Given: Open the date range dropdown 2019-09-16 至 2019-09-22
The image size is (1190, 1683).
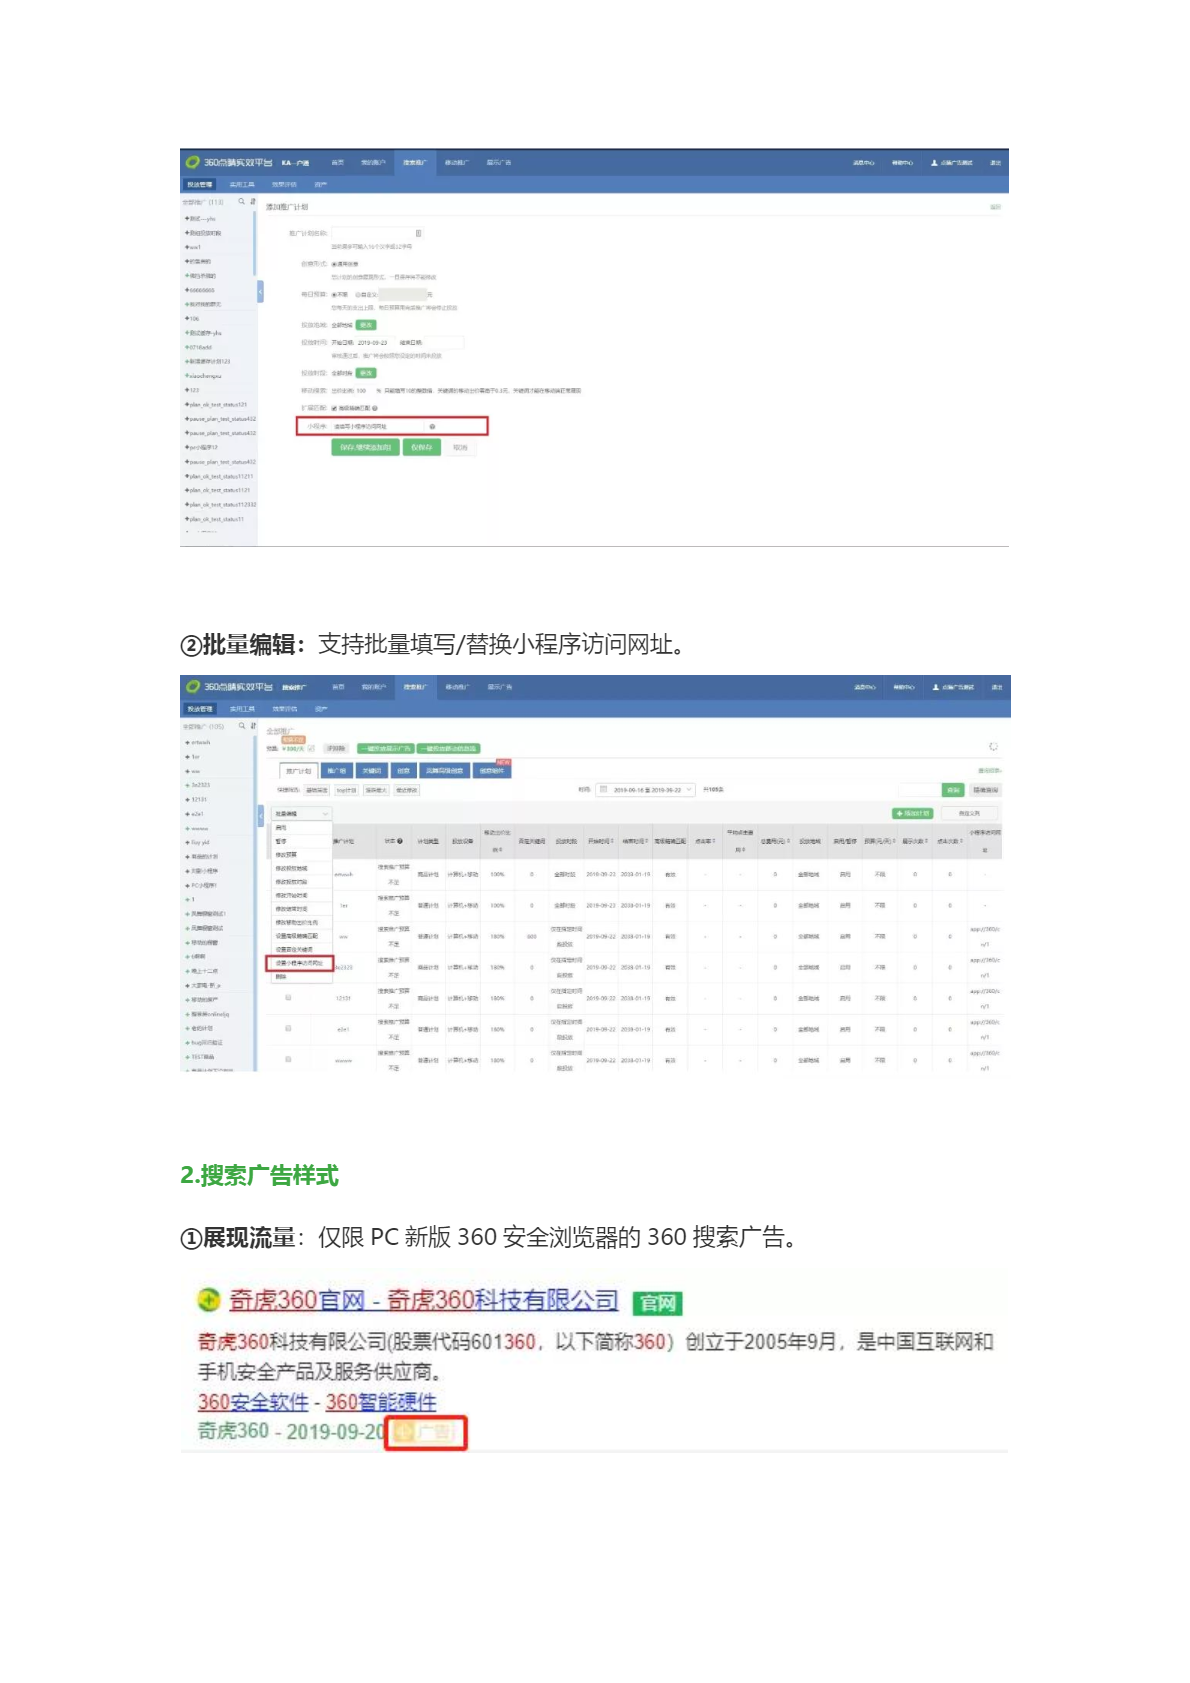Looking at the screenshot, I should [645, 790].
